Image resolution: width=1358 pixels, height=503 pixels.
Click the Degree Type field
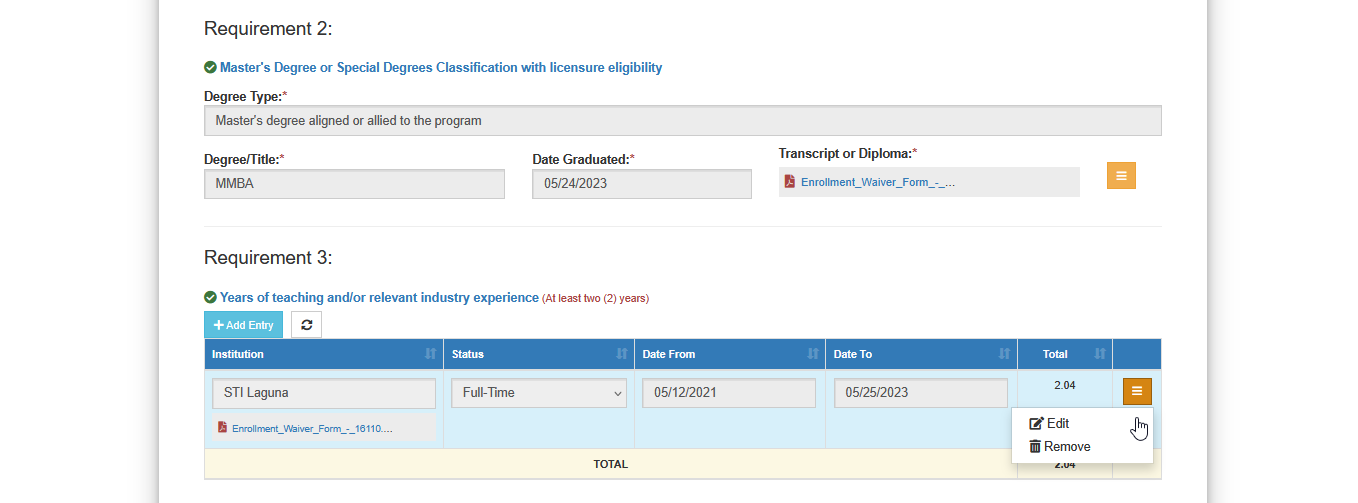click(683, 121)
